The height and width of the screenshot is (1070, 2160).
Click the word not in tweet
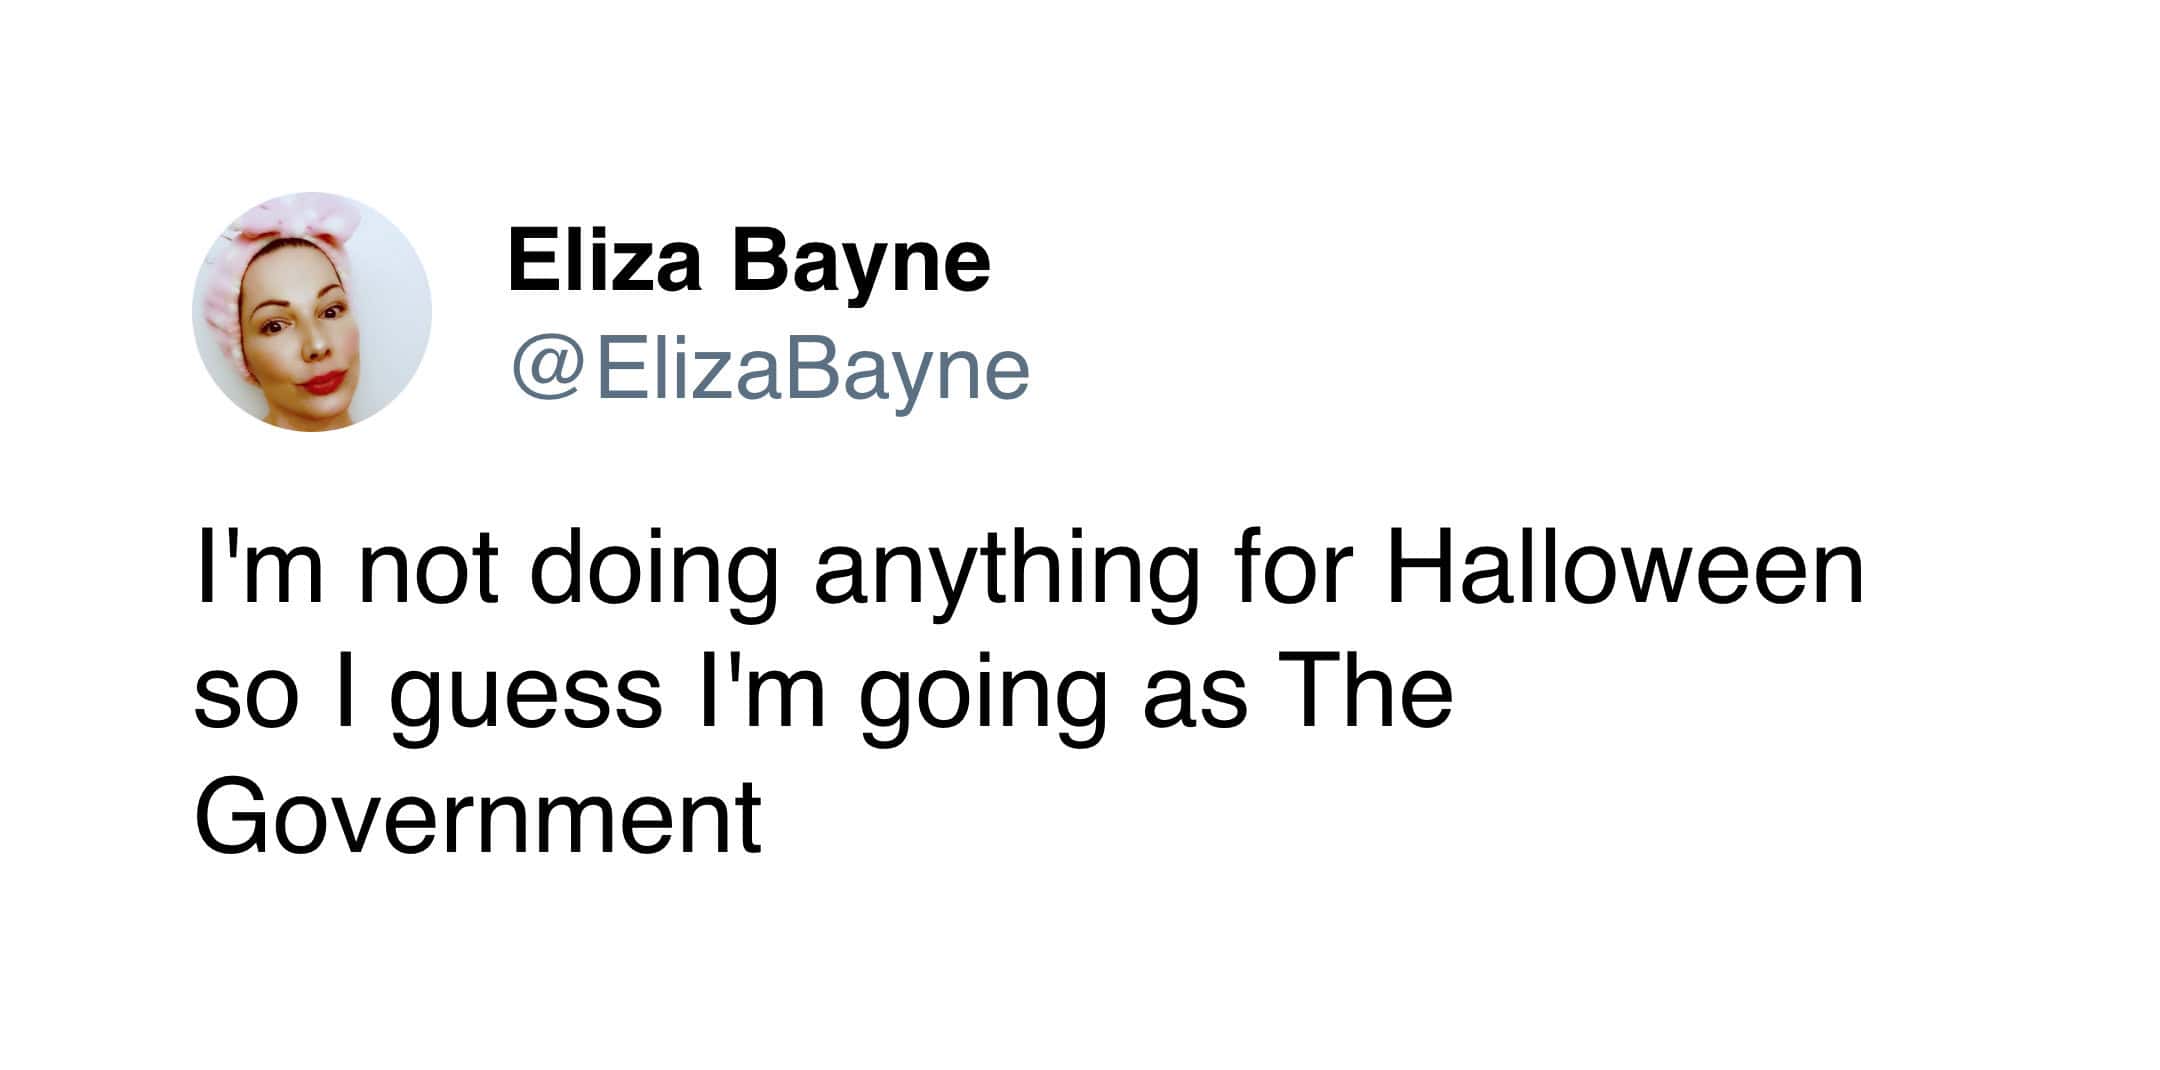pos(427,573)
